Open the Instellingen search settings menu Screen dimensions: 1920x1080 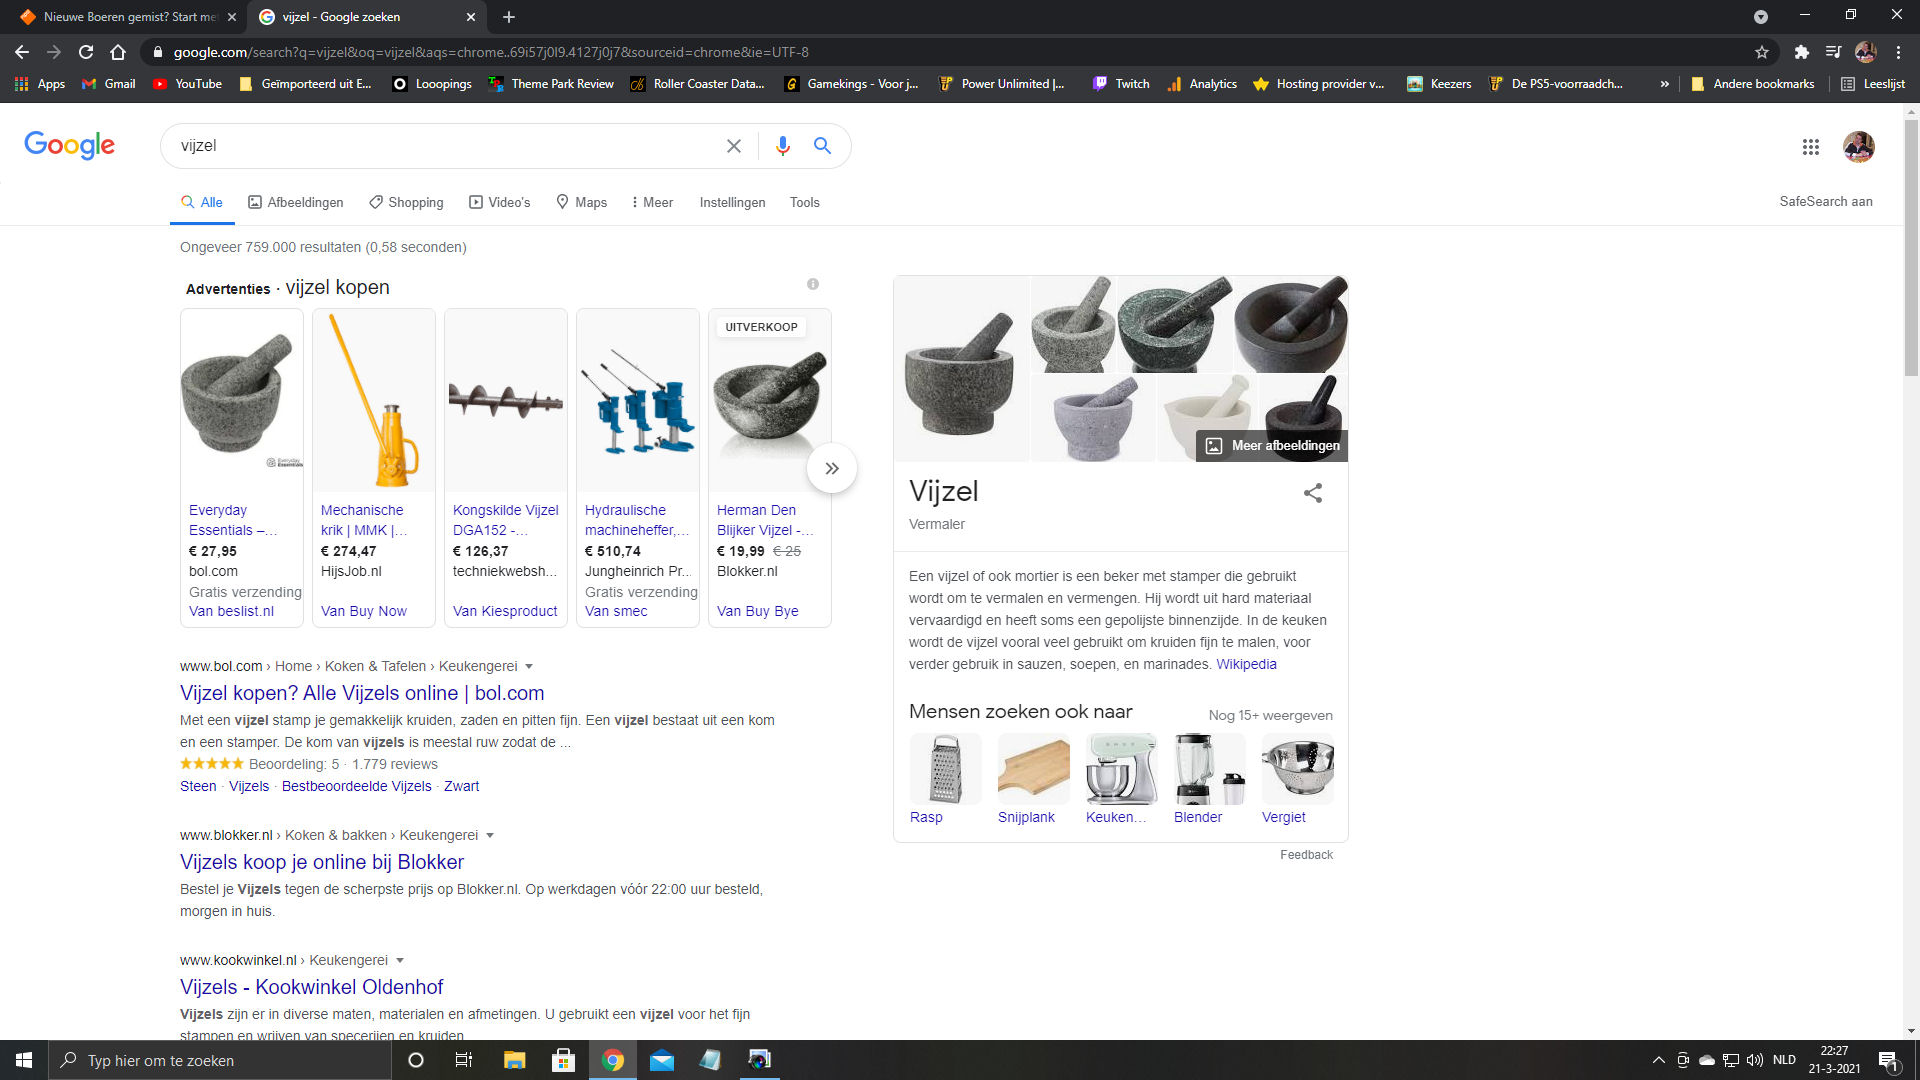tap(732, 202)
